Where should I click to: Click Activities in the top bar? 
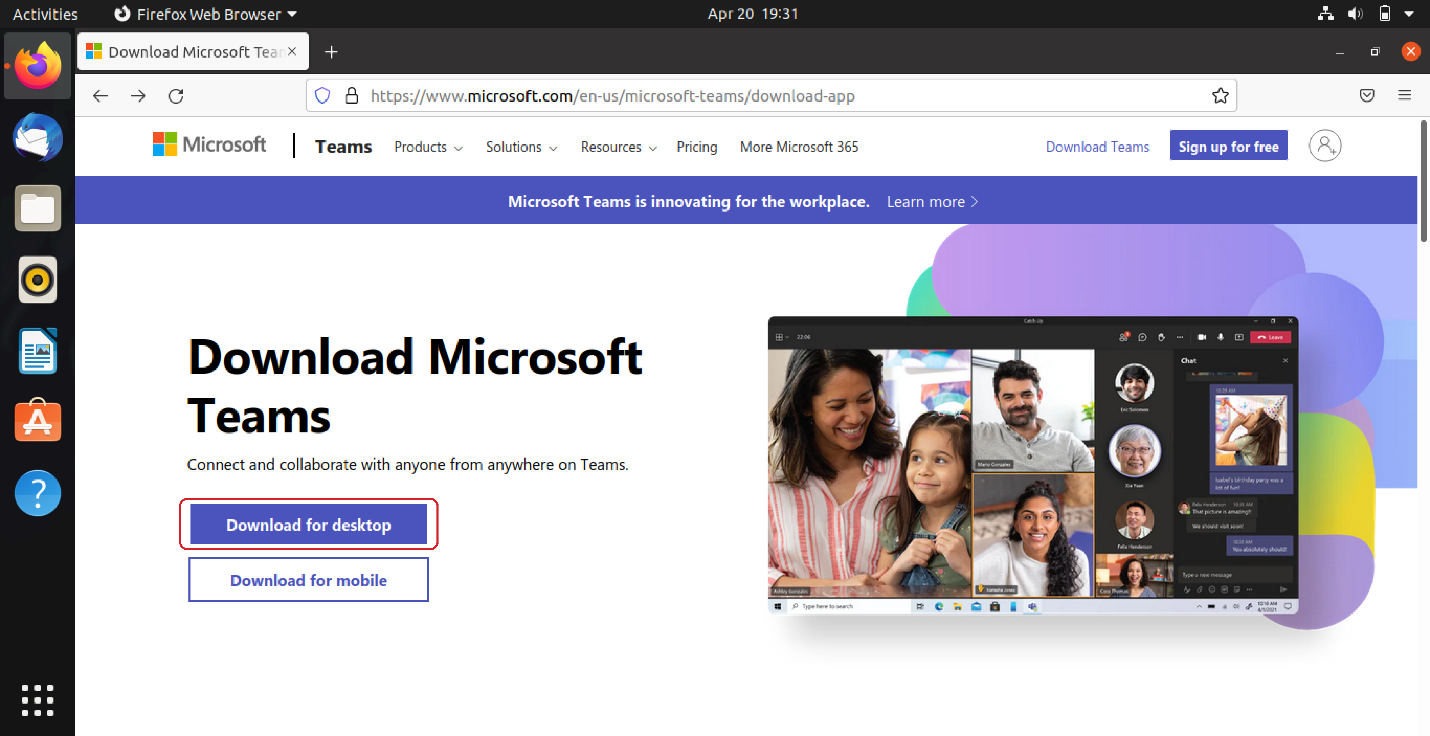[x=45, y=14]
